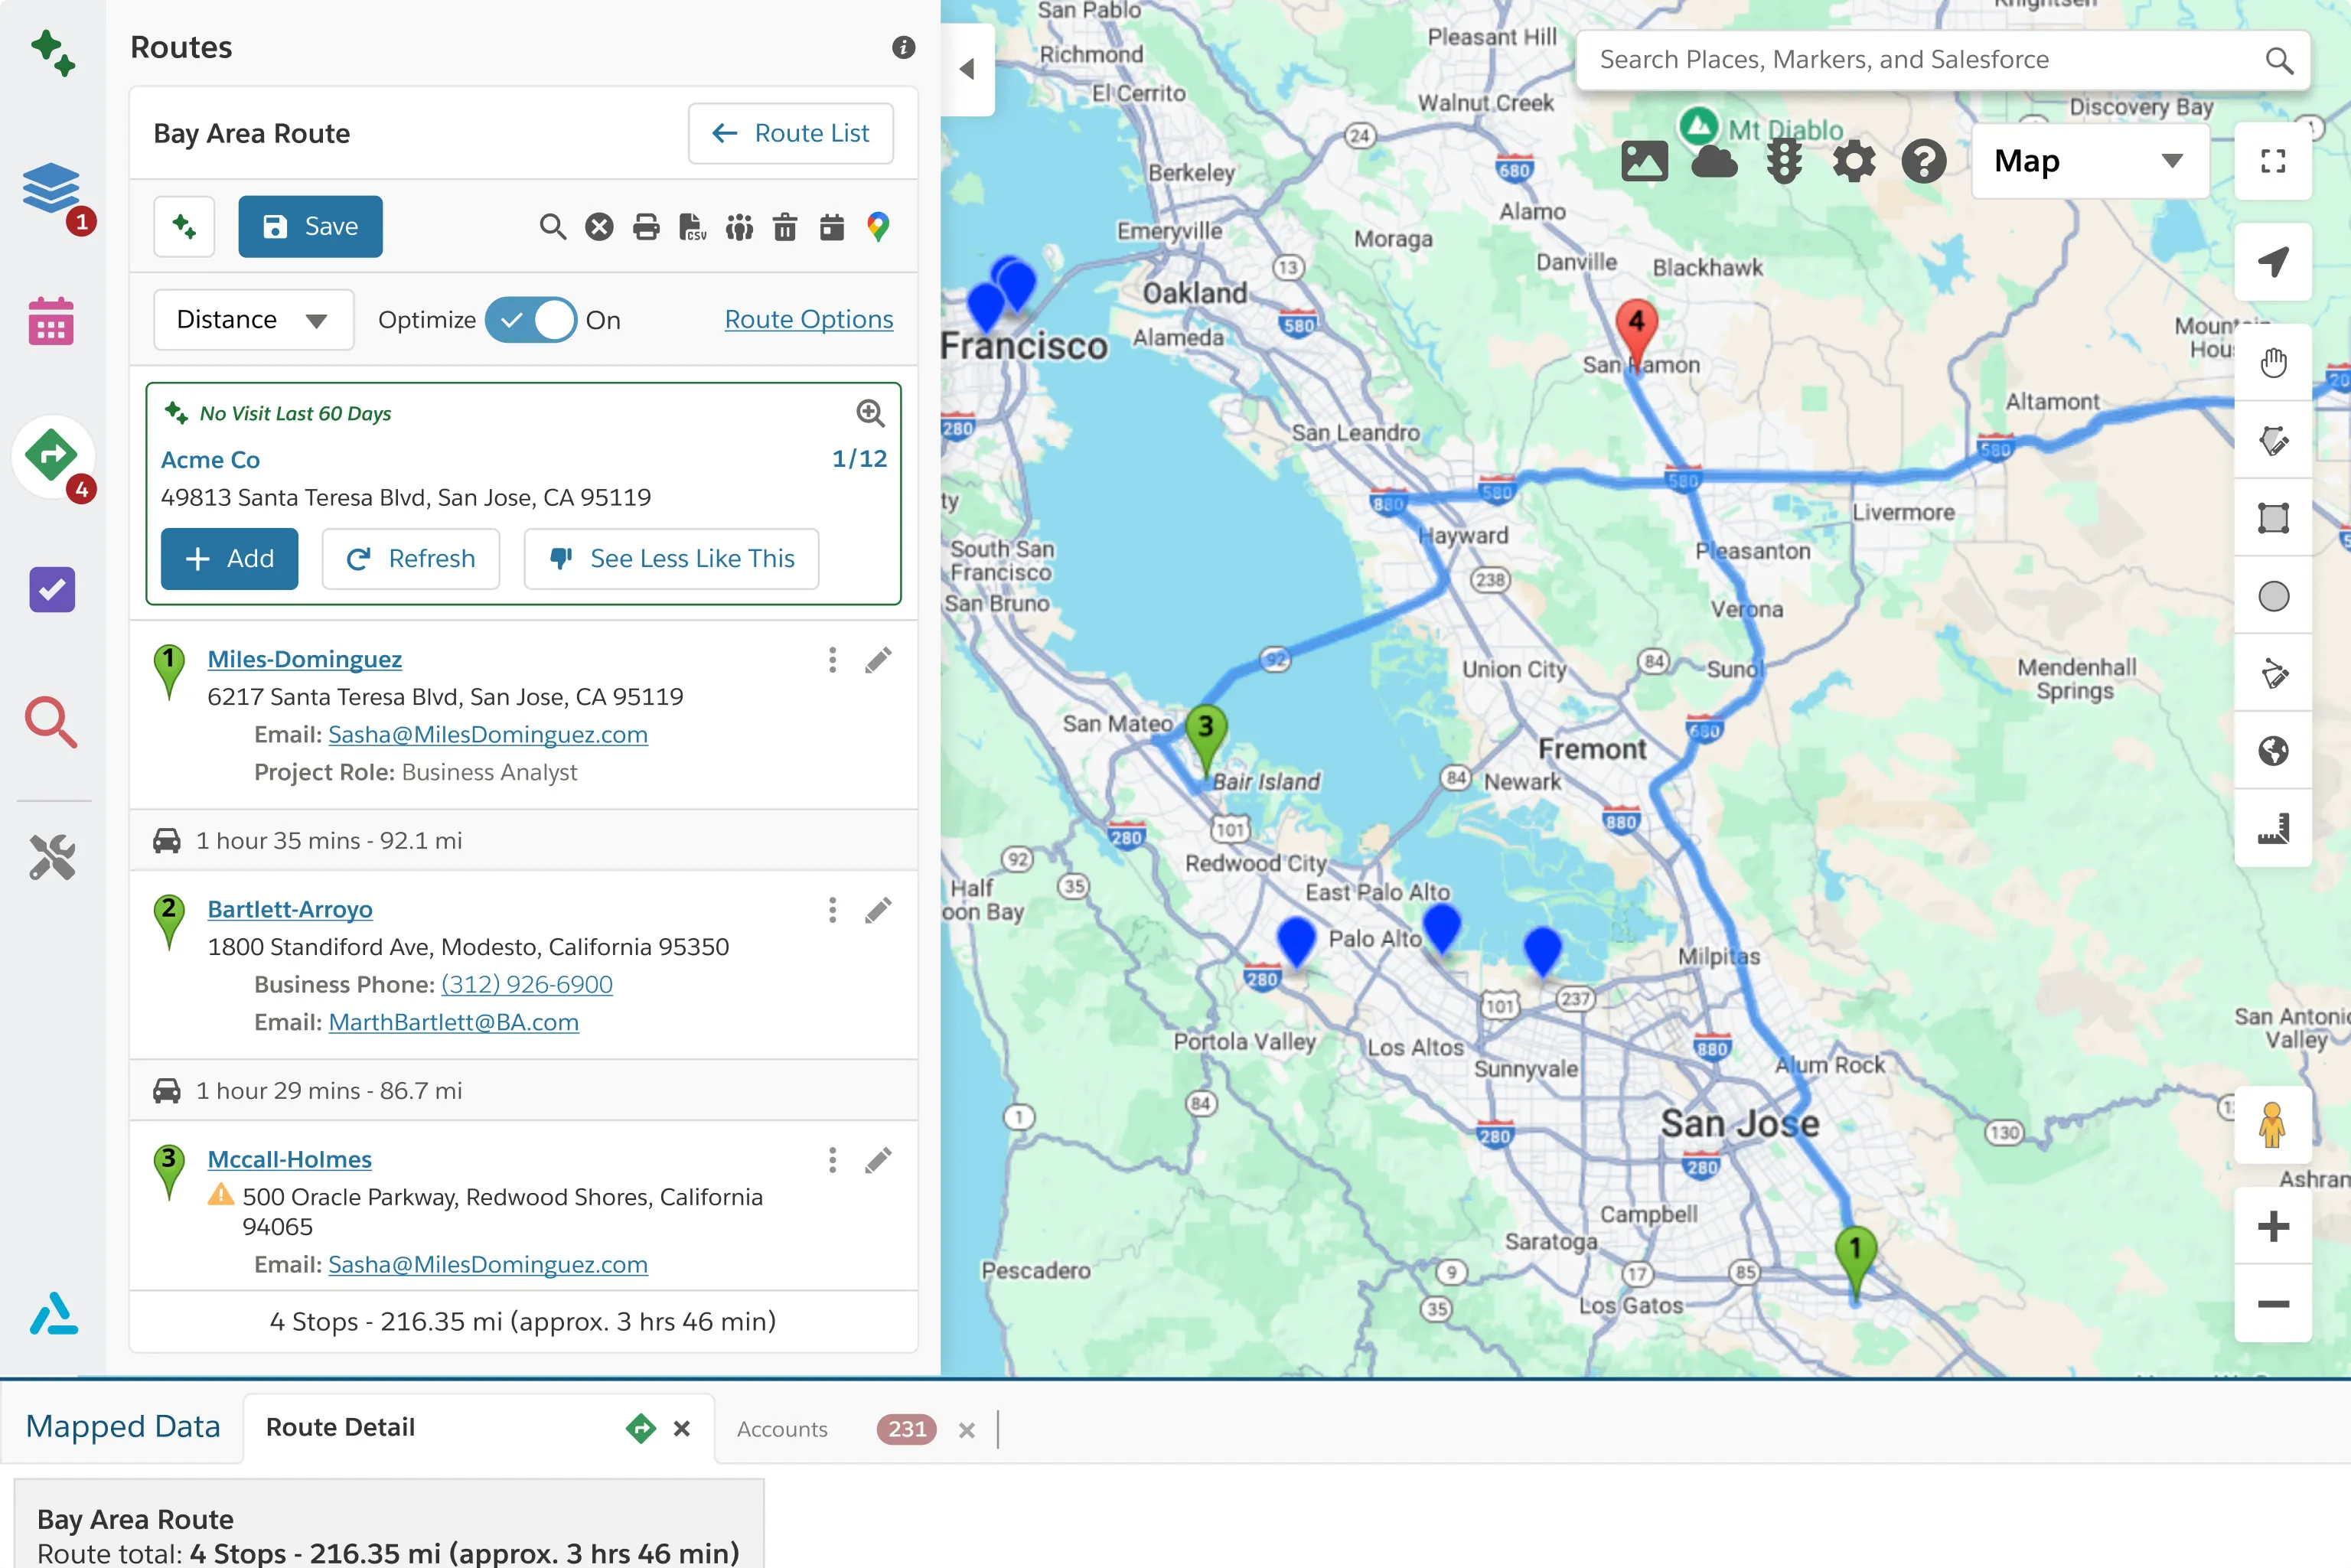Screen dimensions: 2351x1568
Task: Select the Route Detail tab
Action: pyautogui.click(x=340, y=1427)
